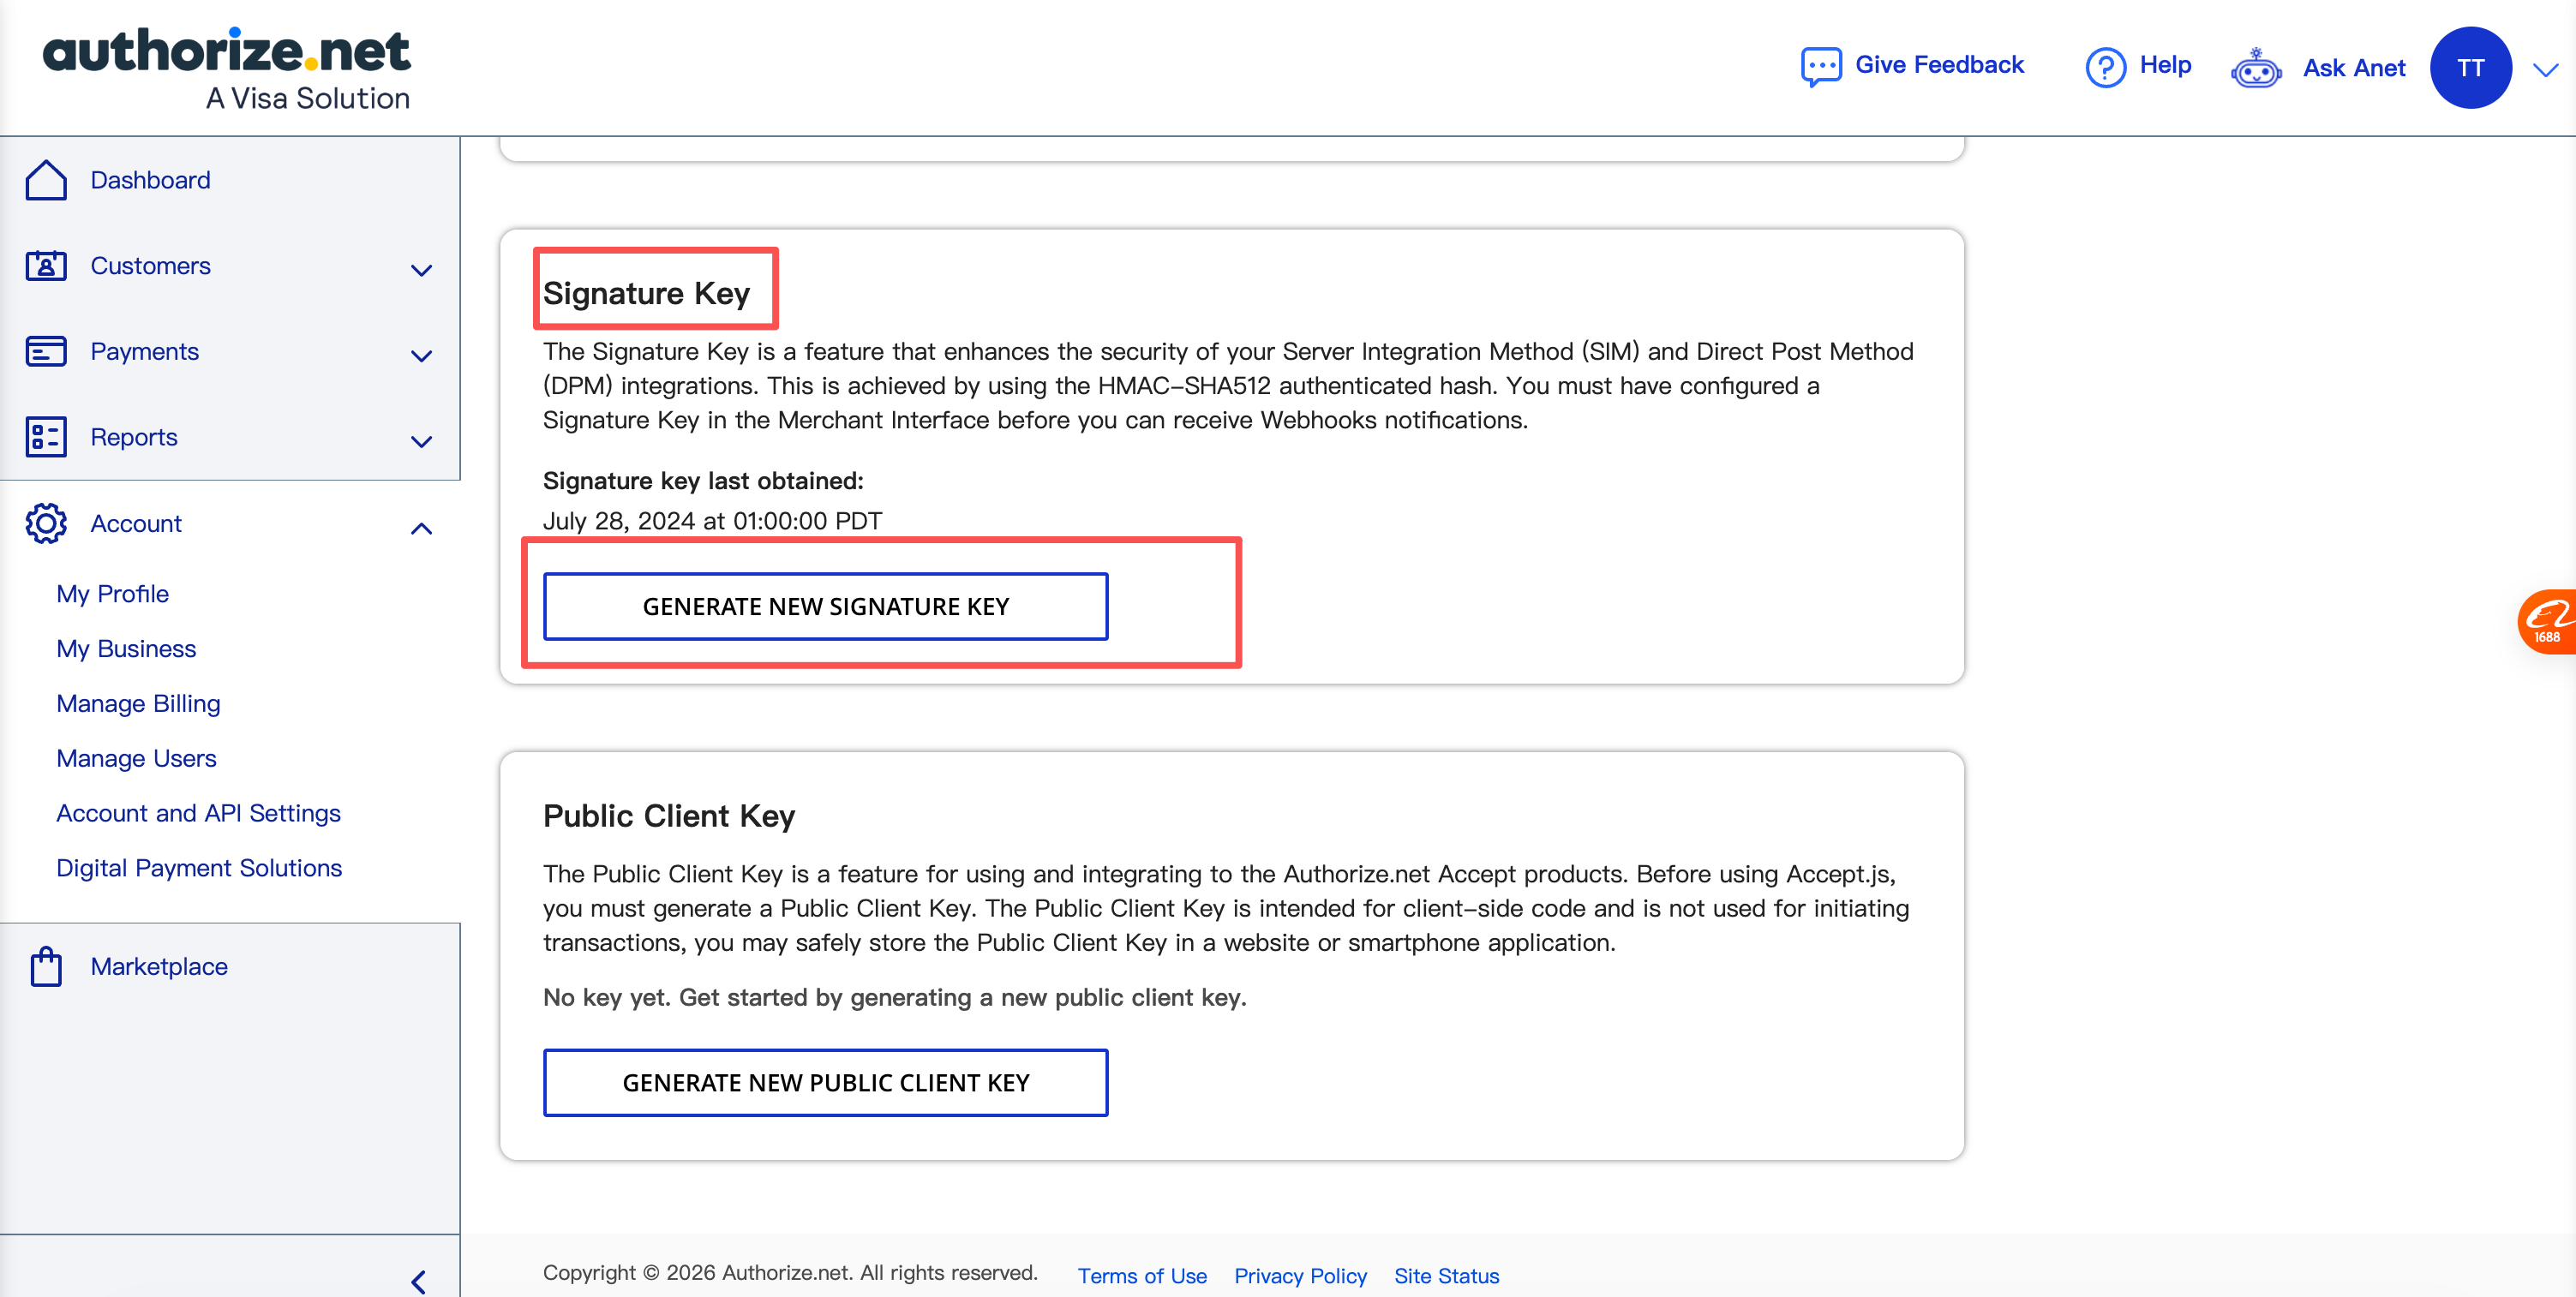Expand the Customers menu chevron
The image size is (2576, 1297).
422,270
